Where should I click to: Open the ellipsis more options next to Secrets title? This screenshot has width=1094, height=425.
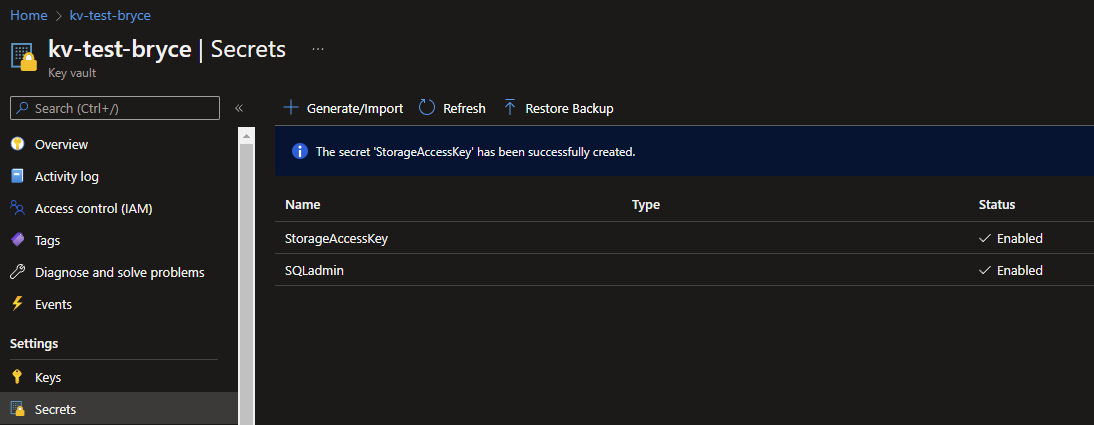pyautogui.click(x=318, y=49)
